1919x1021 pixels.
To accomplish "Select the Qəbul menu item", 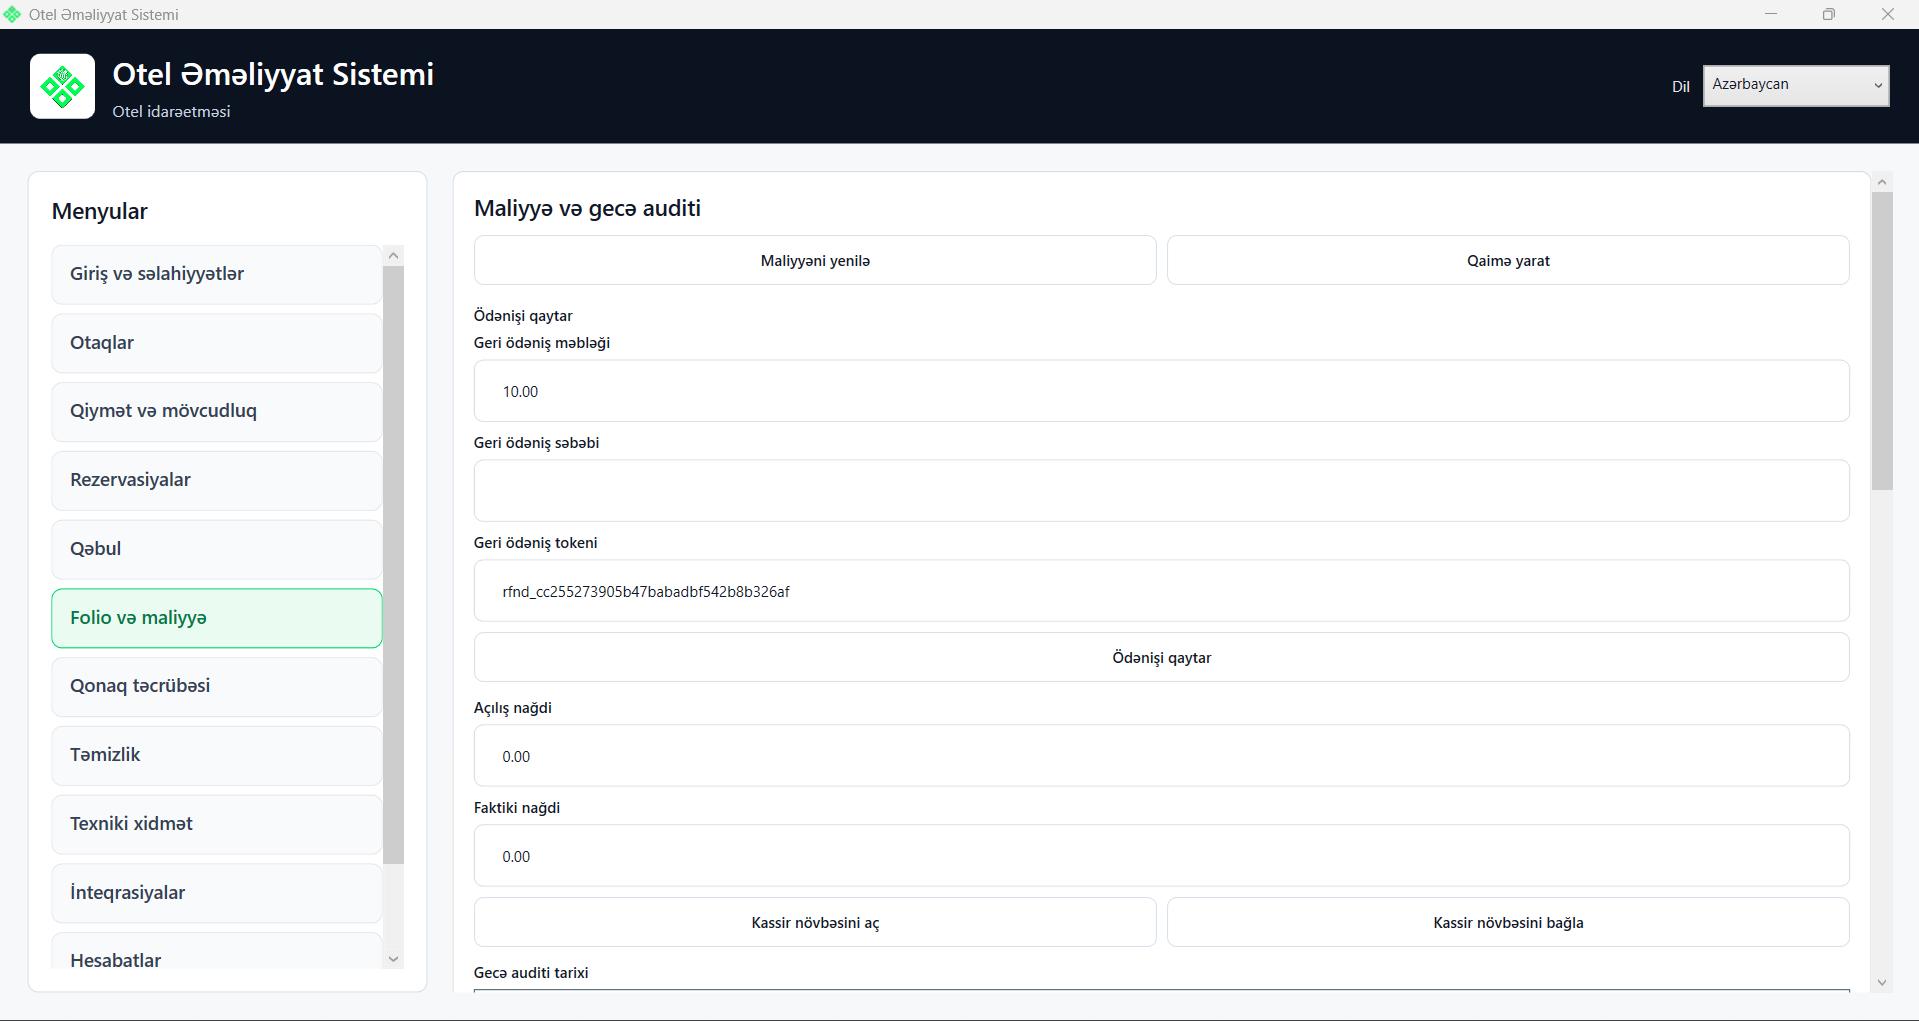I will click(x=216, y=549).
